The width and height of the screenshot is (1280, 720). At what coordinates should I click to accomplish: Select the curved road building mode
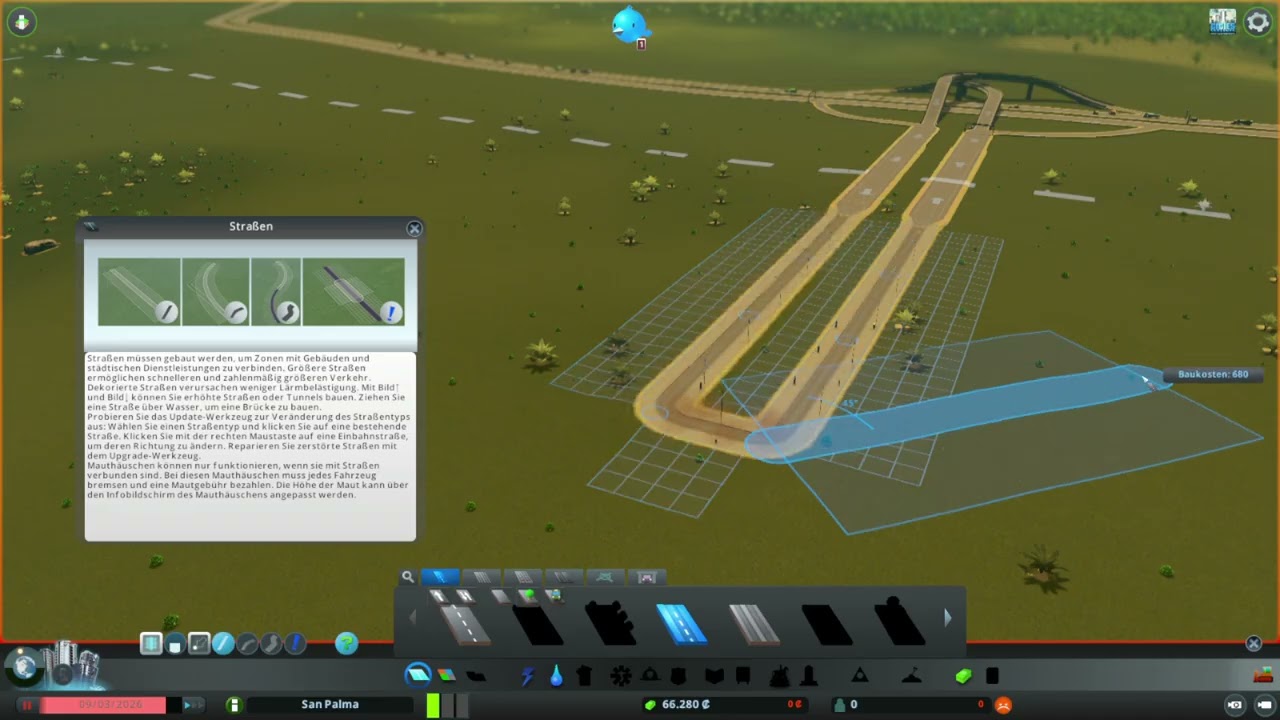(247, 644)
